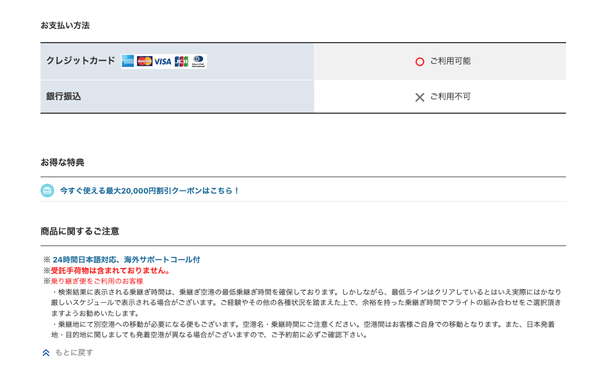This screenshot has height=374, width=600.
Task: Click the JCB card logo
Action: [x=181, y=61]
